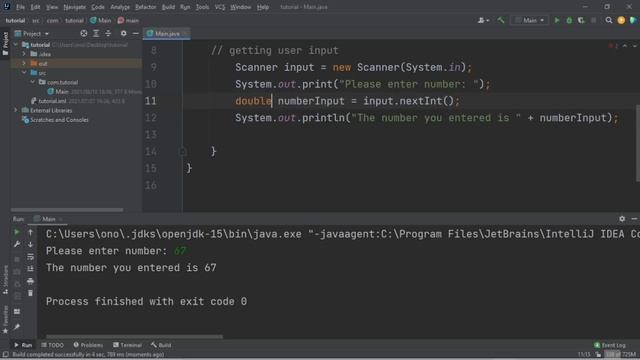Print the Run console output
Image resolution: width=640 pixels, height=360 pixels.
click(x=30, y=281)
